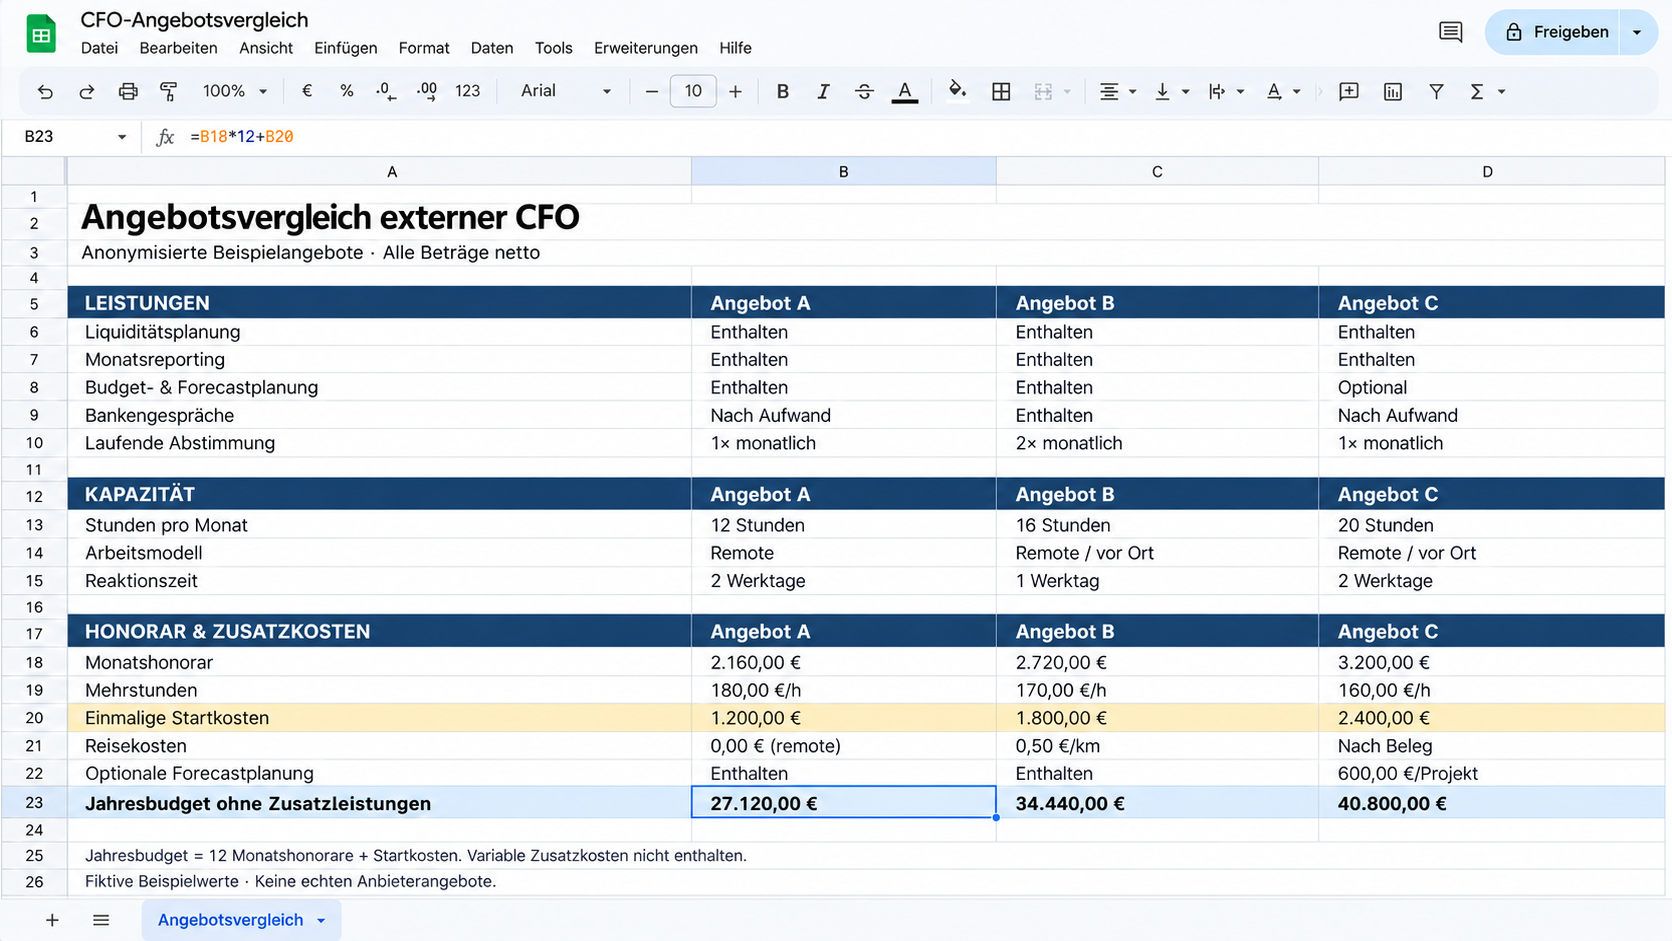Open the Einfügen menu
The width and height of the screenshot is (1672, 941).
pyautogui.click(x=346, y=48)
